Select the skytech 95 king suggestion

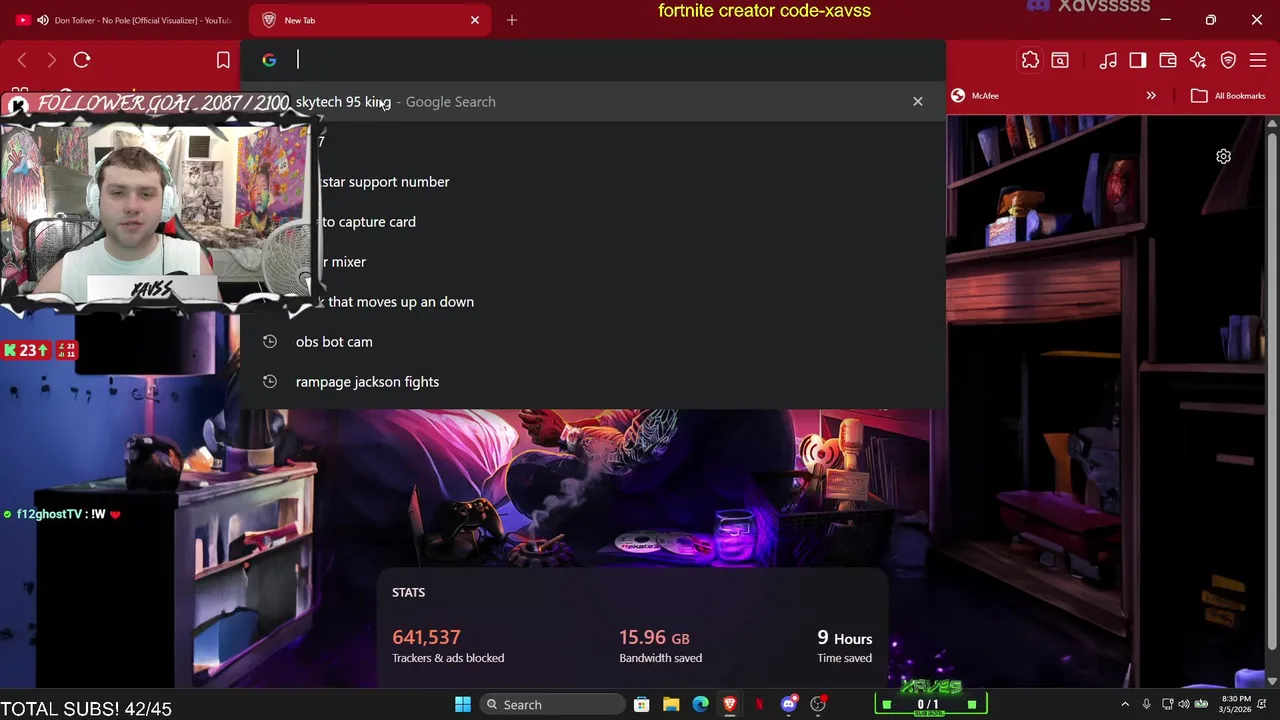pos(593,101)
